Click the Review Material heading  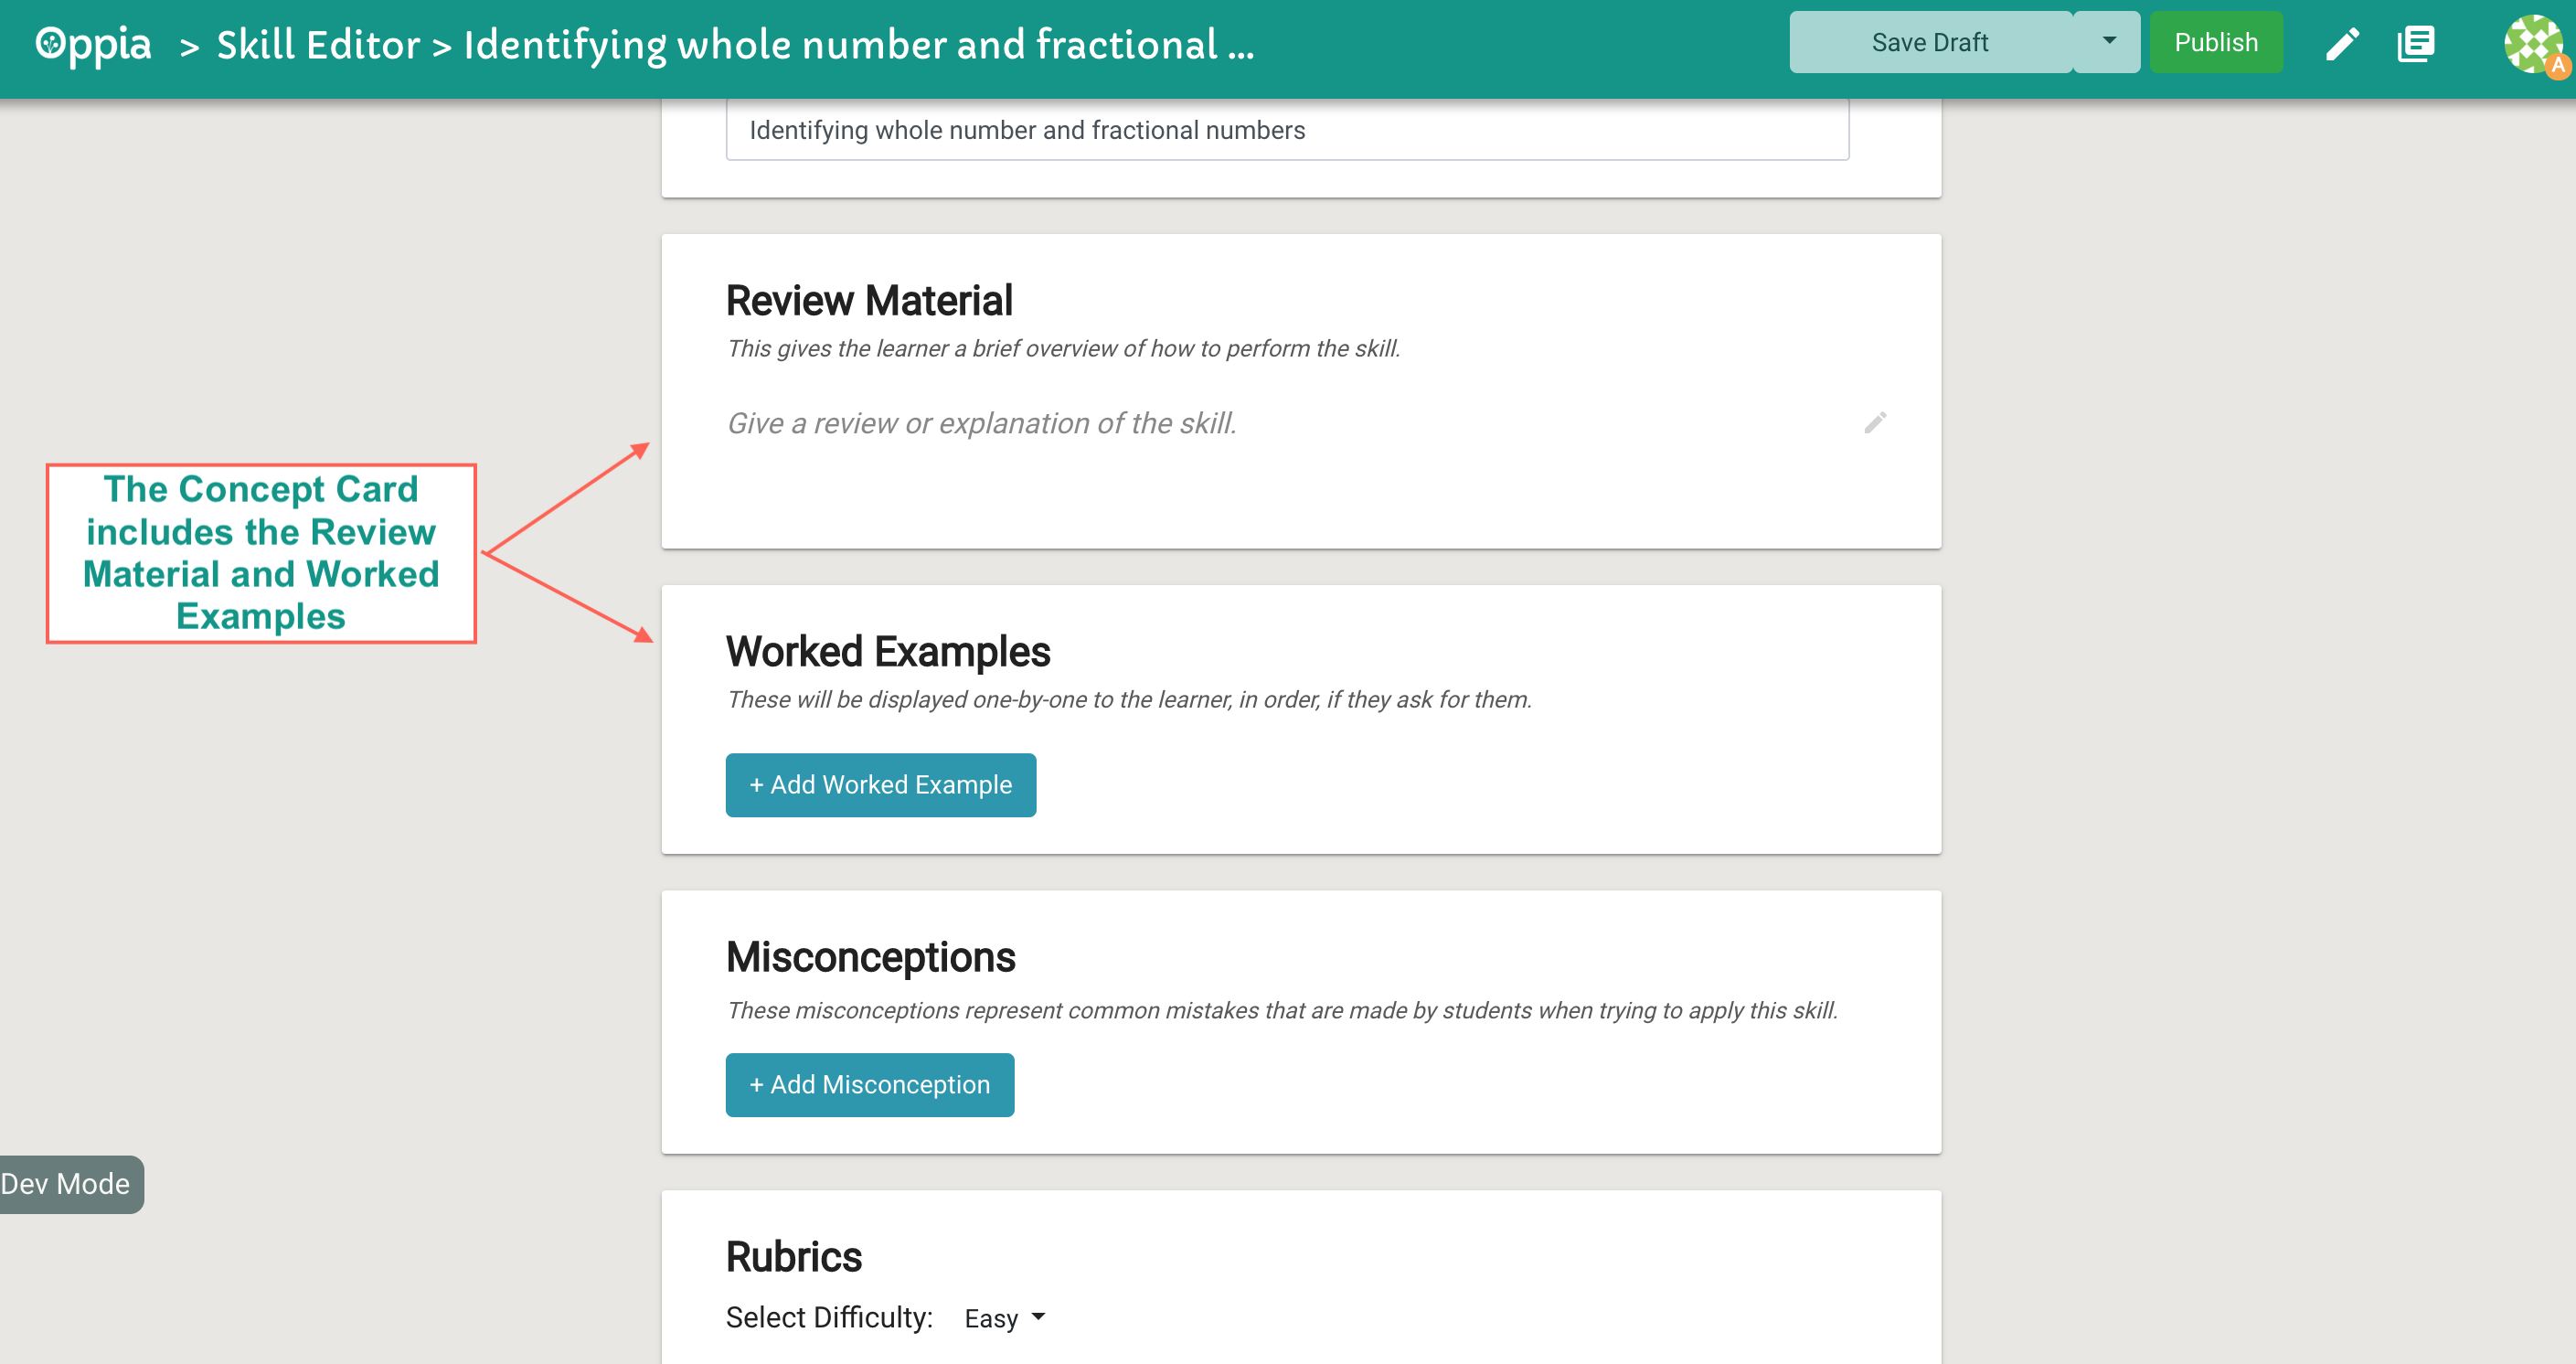869,301
